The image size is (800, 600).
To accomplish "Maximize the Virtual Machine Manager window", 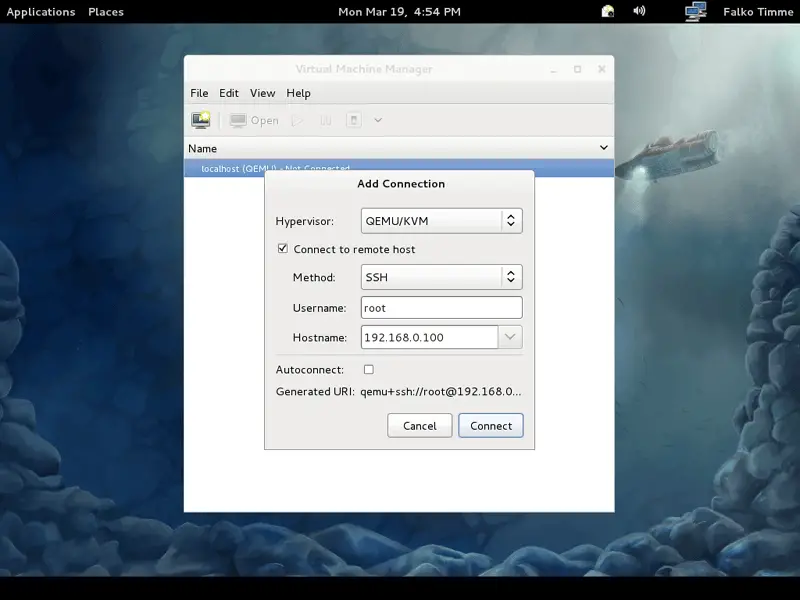I will point(578,69).
